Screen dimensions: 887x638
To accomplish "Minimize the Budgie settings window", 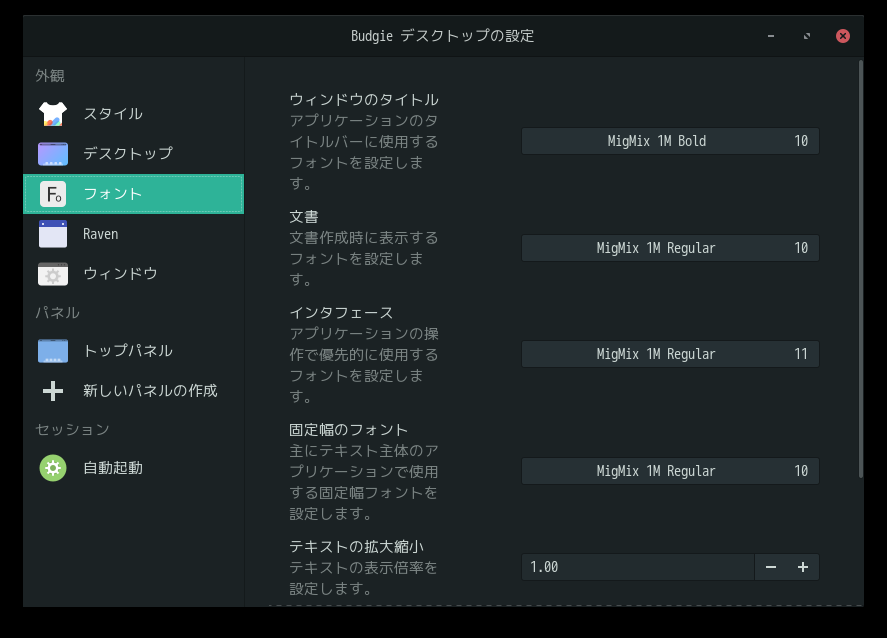I will pyautogui.click(x=771, y=36).
